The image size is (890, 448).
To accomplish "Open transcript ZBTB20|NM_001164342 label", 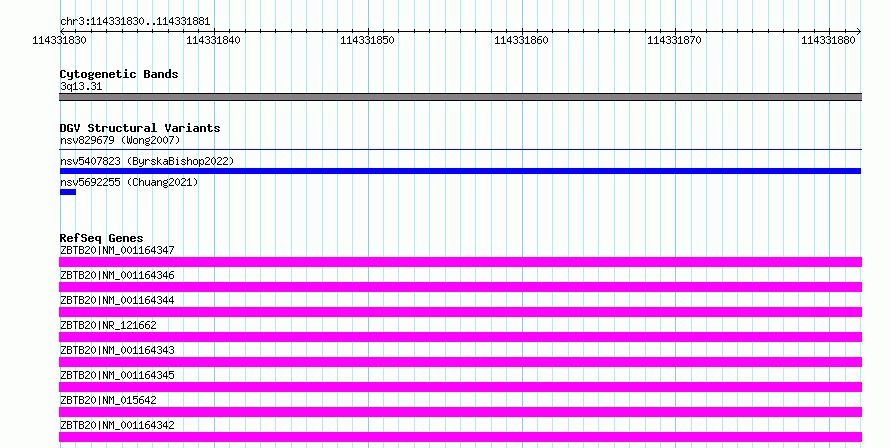I will [x=117, y=425].
